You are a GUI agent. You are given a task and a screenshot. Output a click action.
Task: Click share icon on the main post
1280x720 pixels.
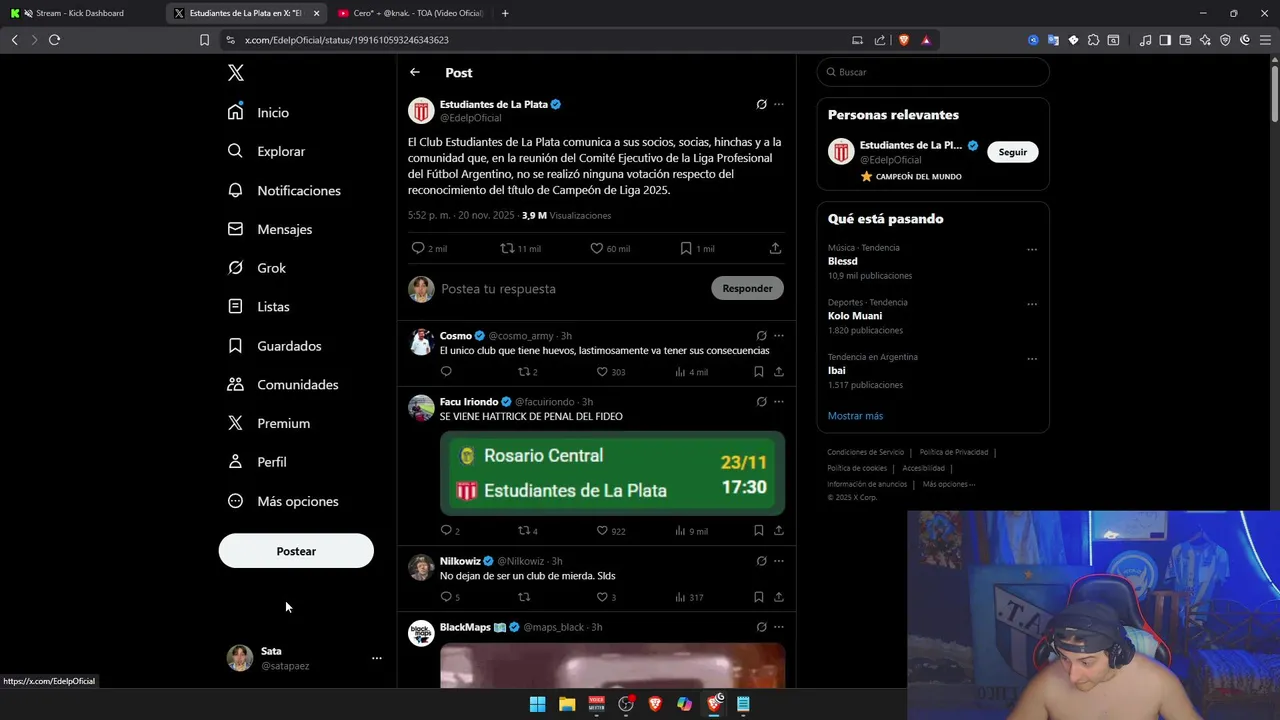(775, 248)
